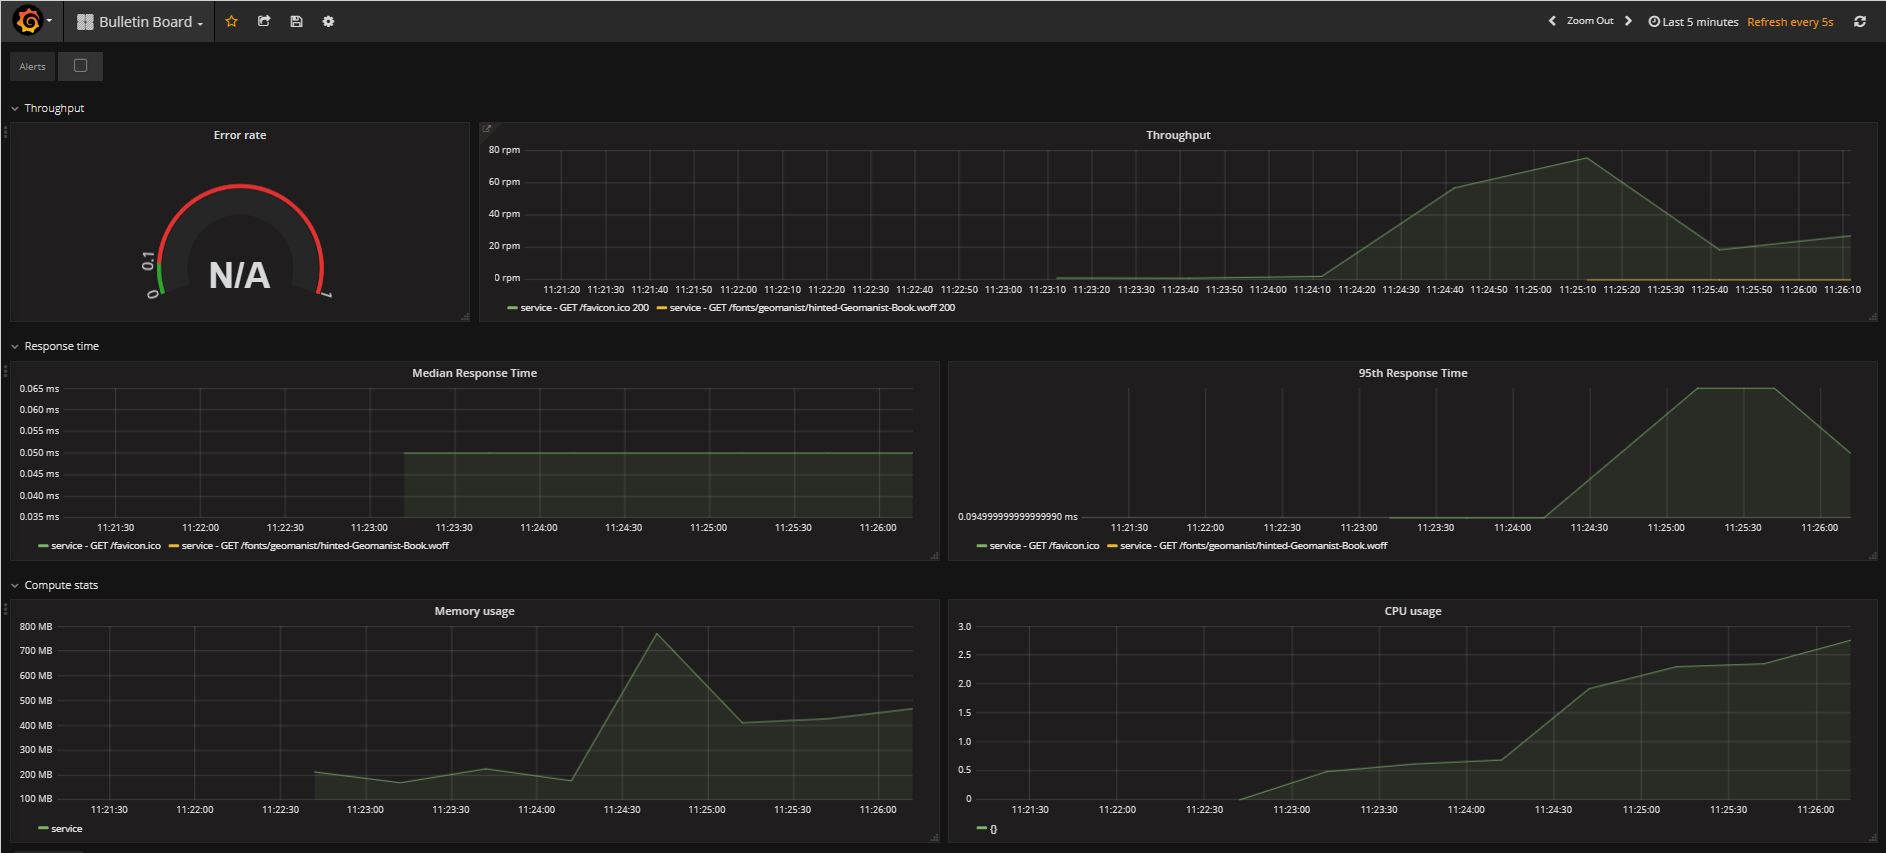
Task: Collapse the Response time row
Action: 15,346
